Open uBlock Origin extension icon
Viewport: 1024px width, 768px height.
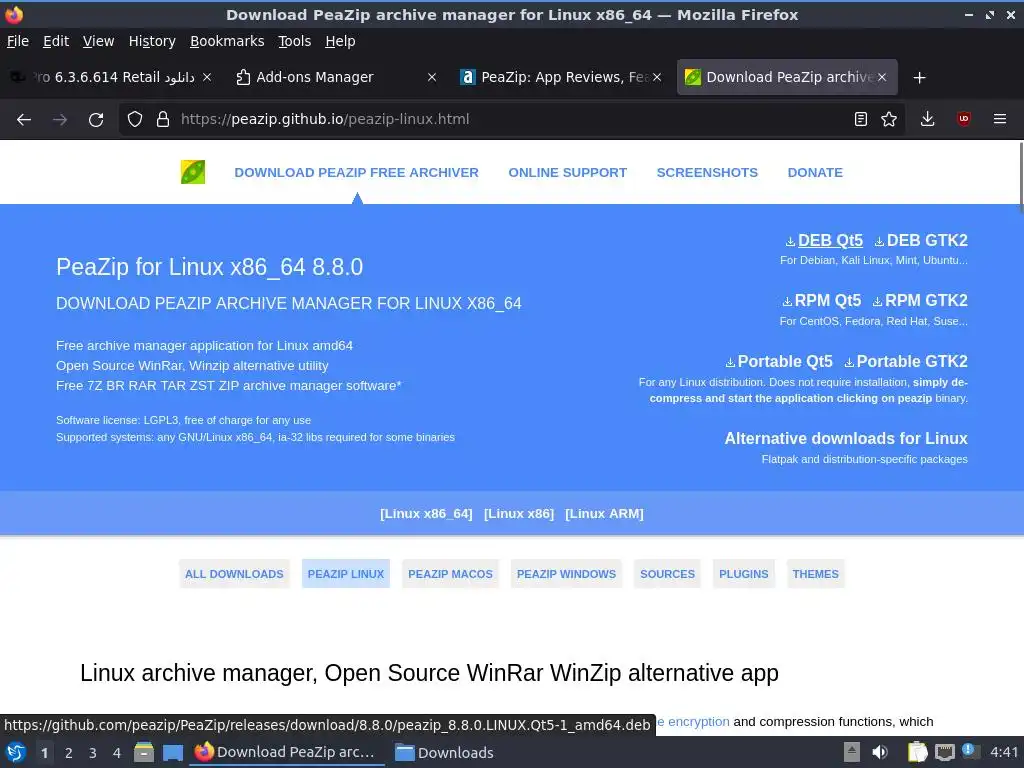(x=964, y=119)
